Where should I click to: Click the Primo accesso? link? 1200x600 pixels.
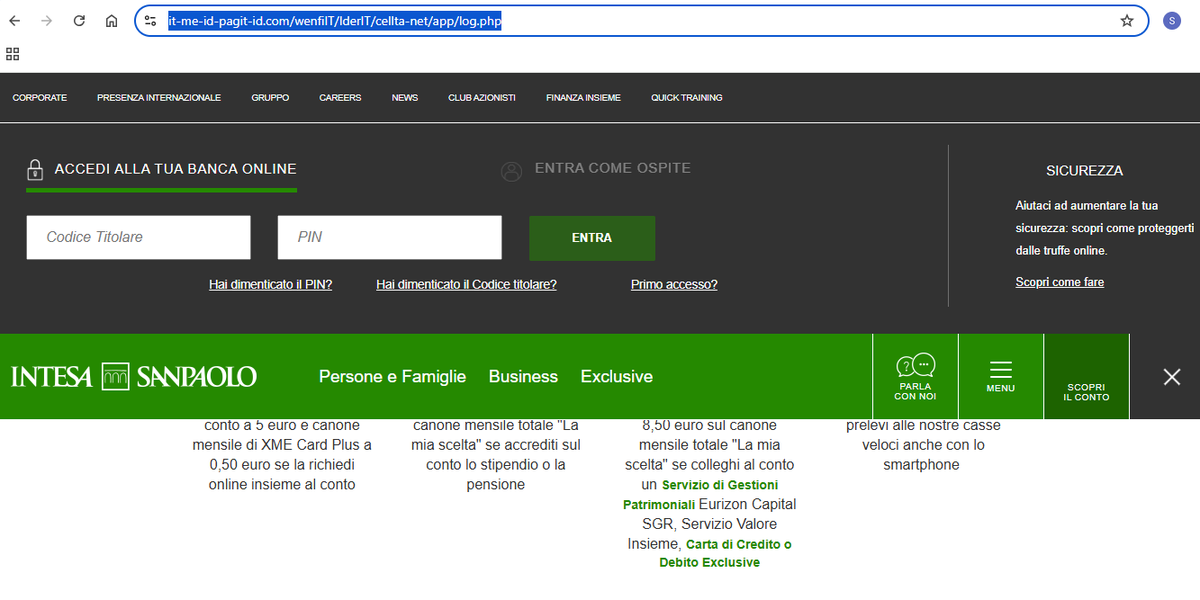click(674, 285)
